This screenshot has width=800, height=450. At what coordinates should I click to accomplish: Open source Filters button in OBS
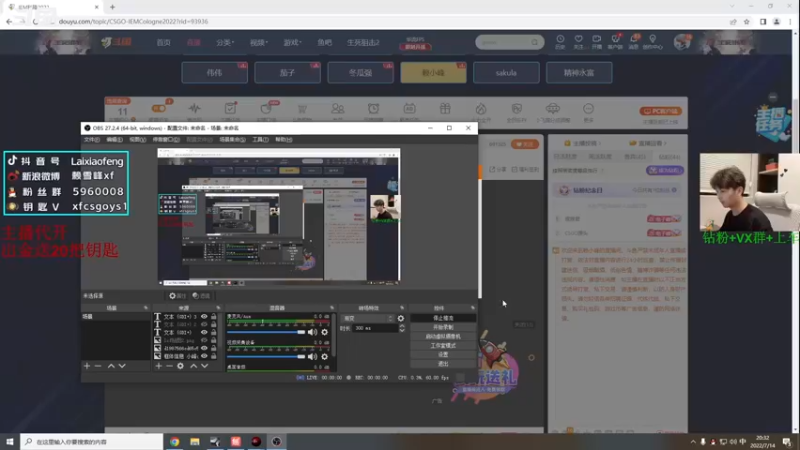201,296
